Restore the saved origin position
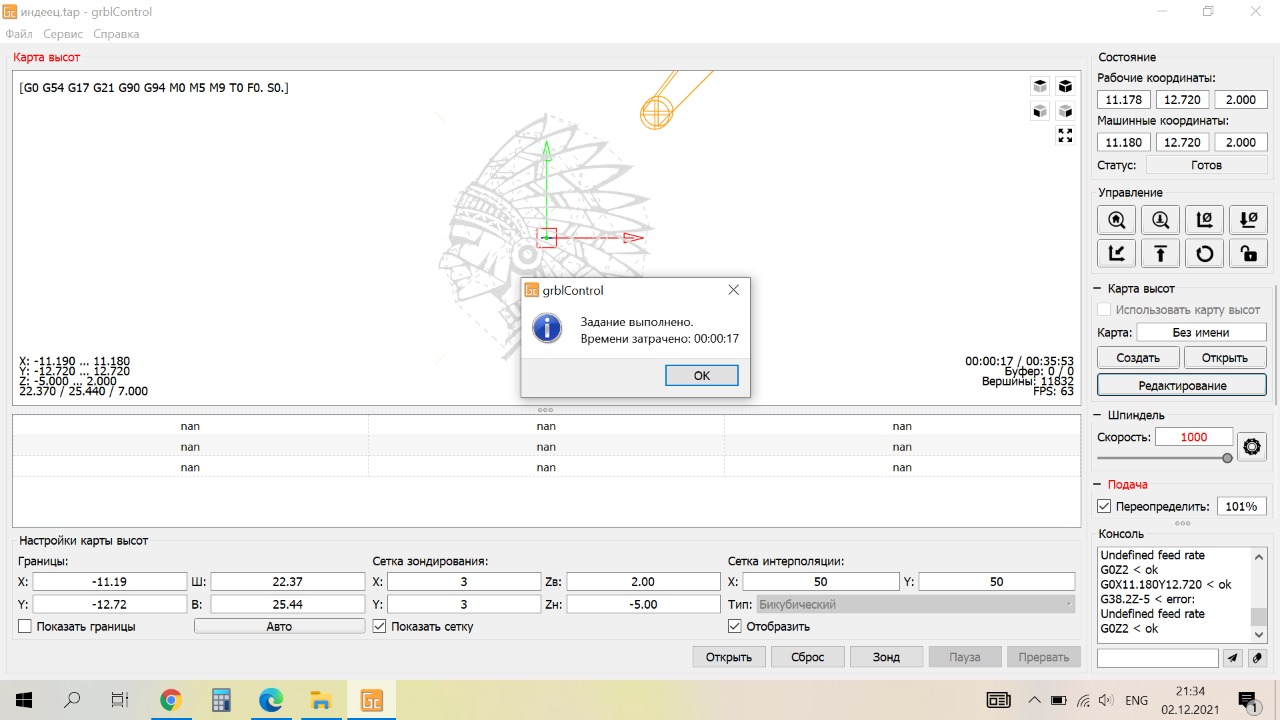 click(1117, 253)
